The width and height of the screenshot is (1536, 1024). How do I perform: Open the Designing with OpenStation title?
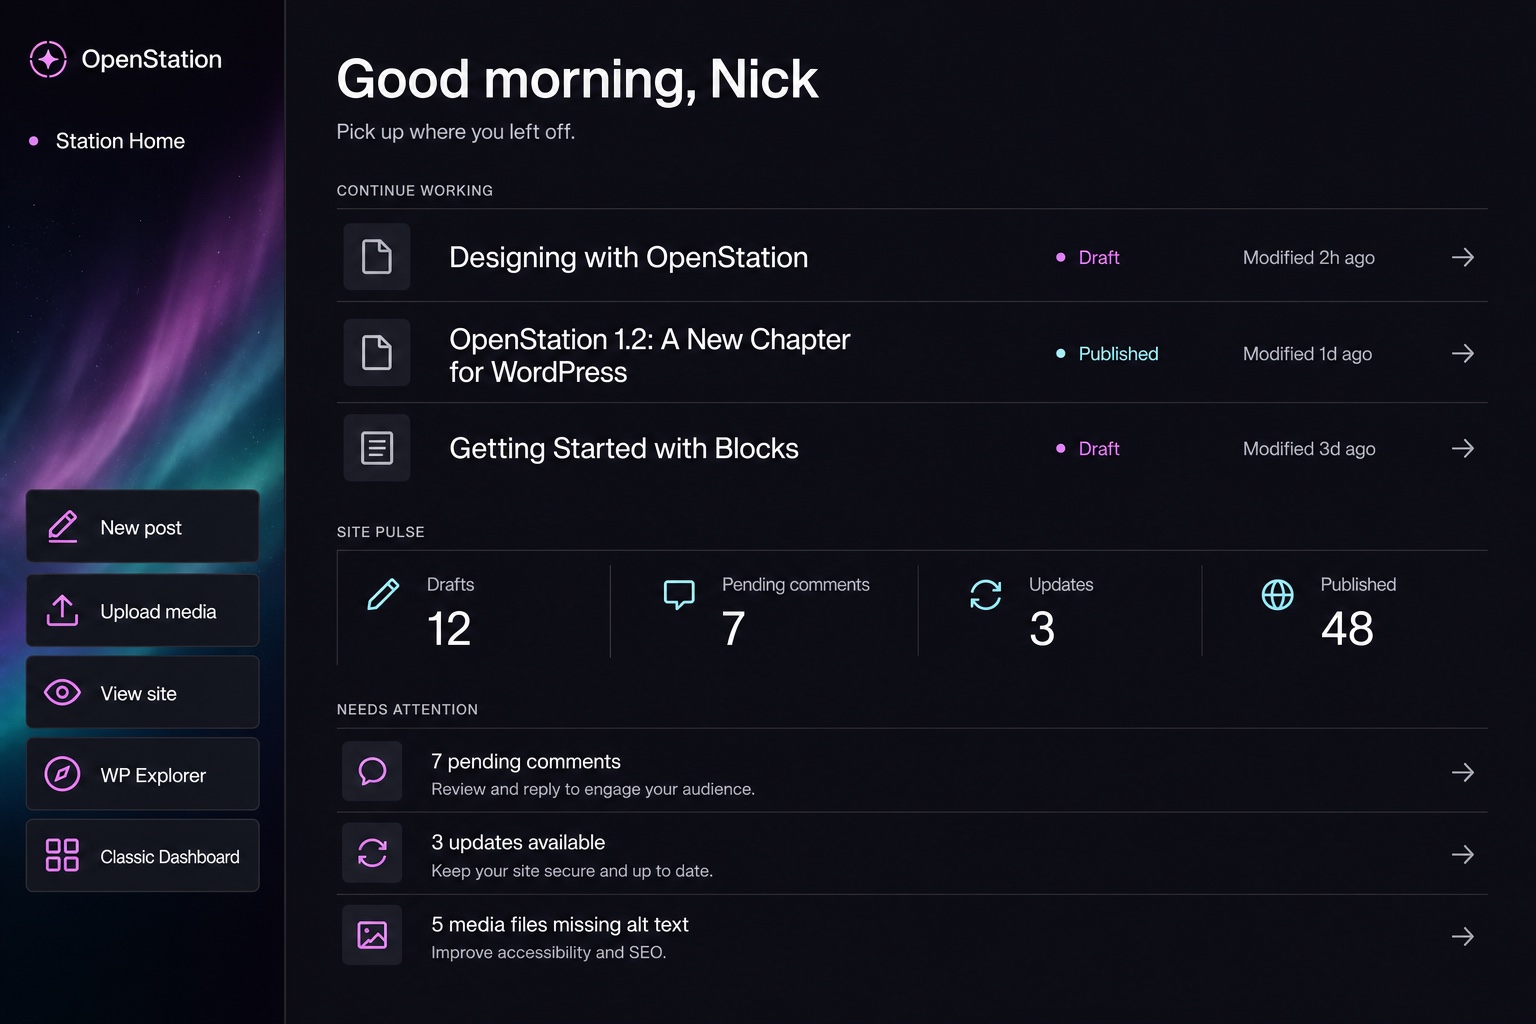point(628,257)
